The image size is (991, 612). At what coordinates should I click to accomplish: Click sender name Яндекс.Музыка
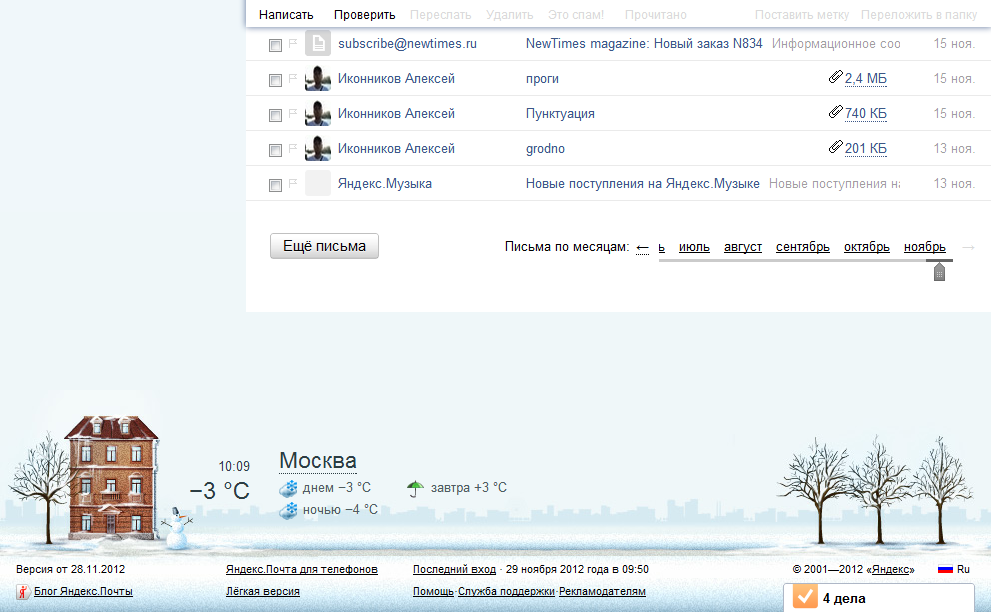tap(385, 183)
